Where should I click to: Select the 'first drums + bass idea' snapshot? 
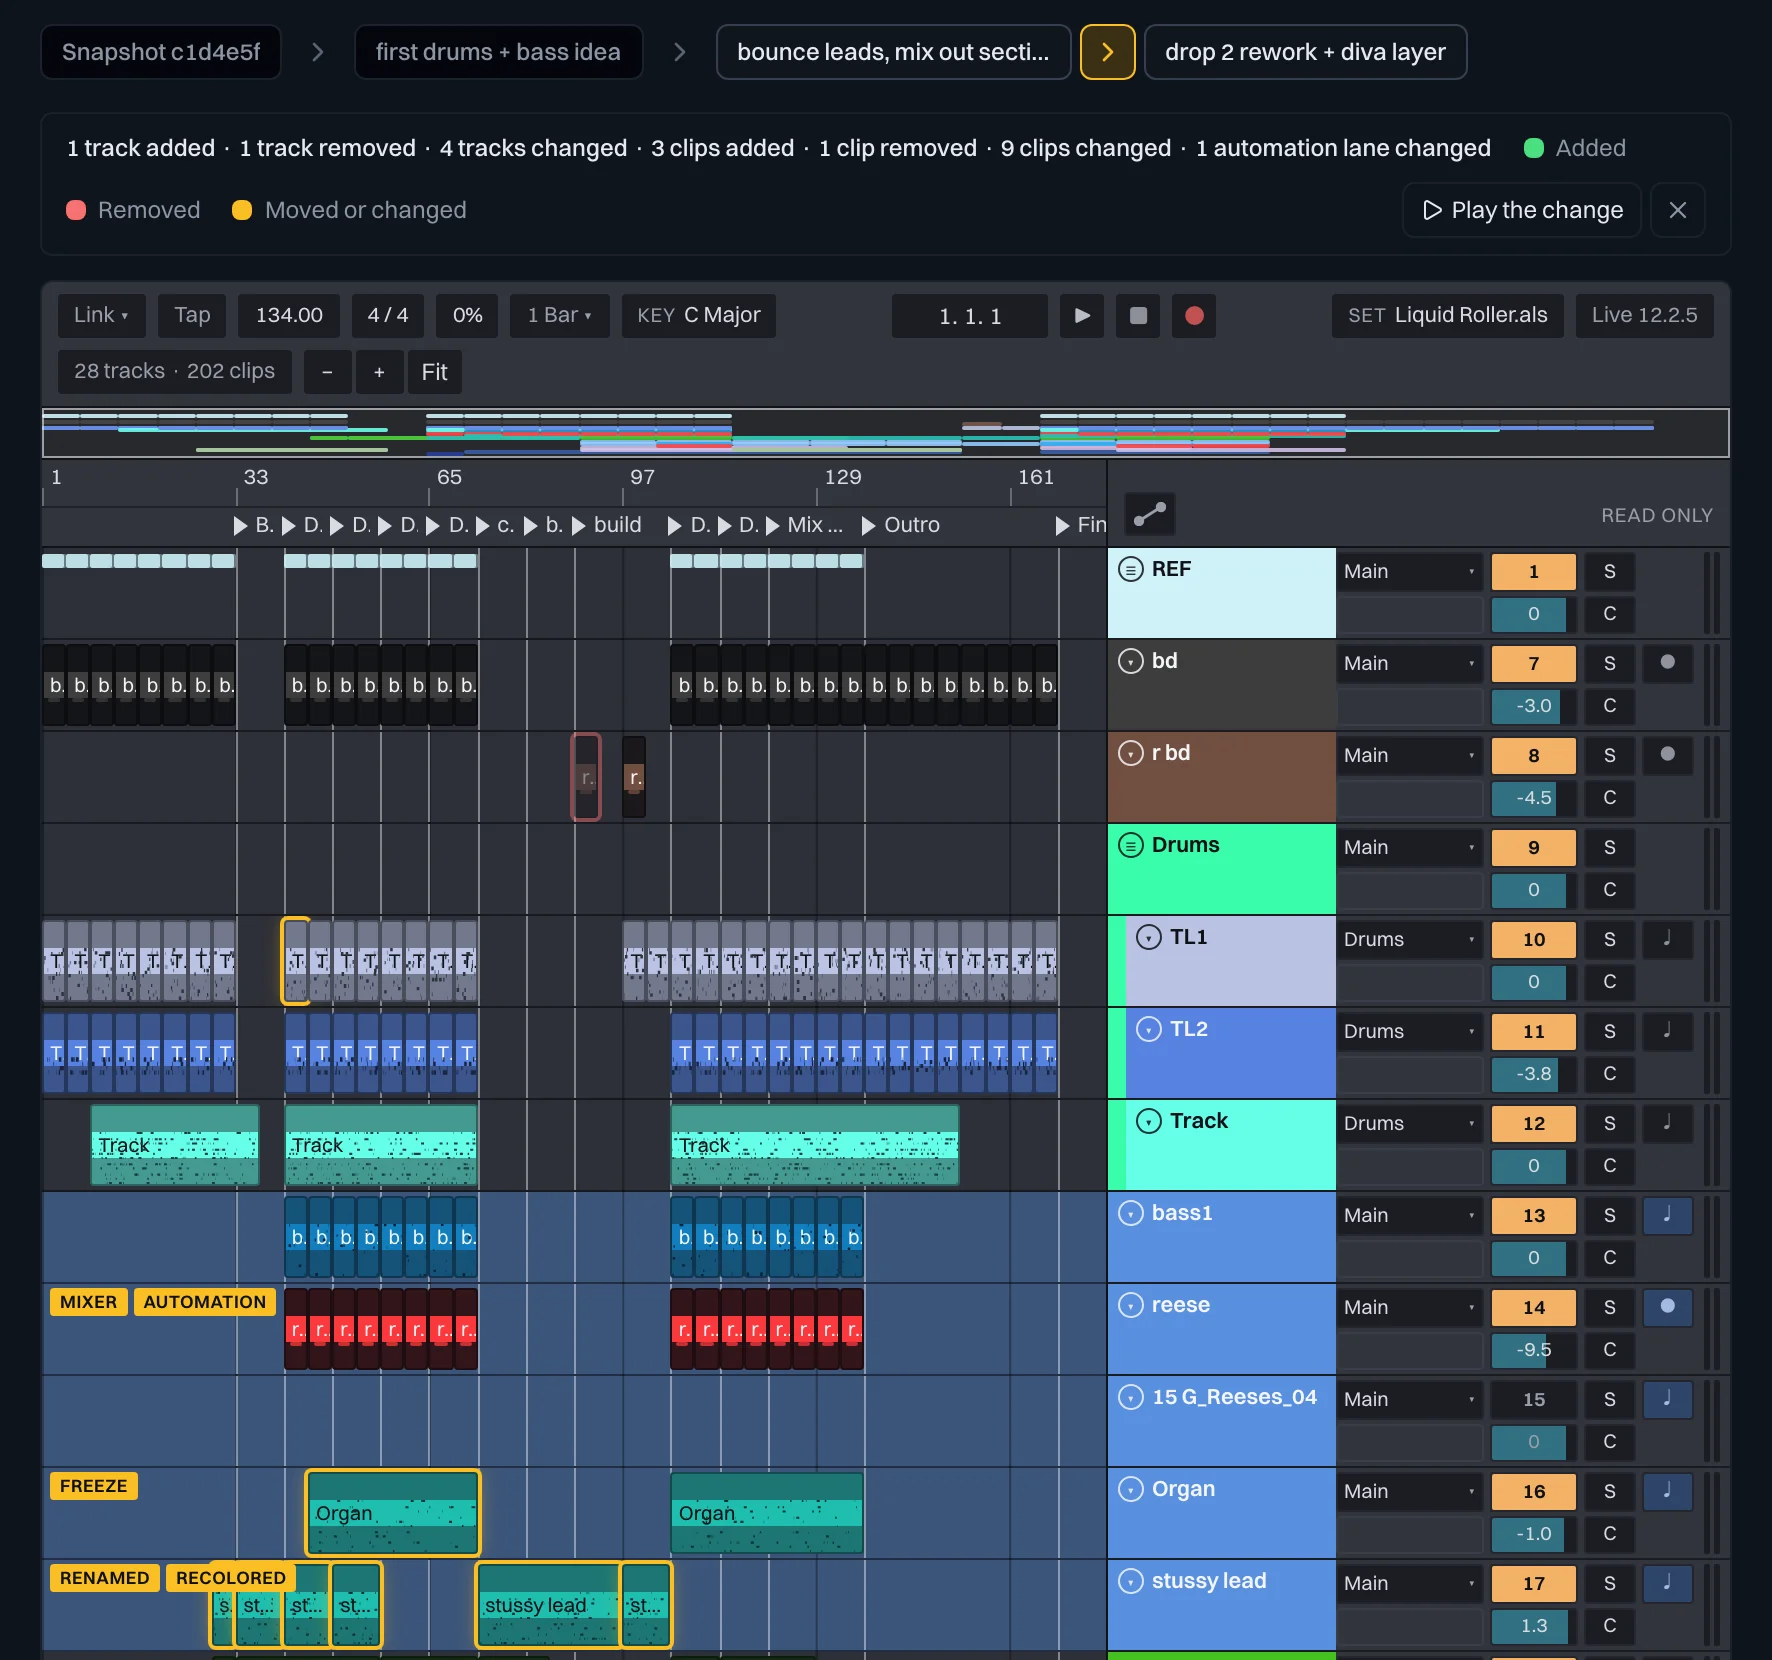498,52
